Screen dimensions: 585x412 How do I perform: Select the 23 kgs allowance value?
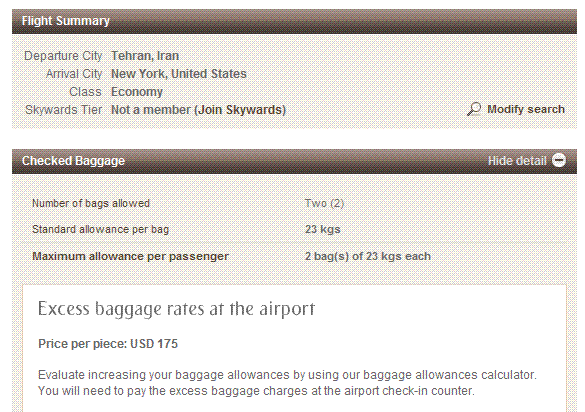(322, 229)
